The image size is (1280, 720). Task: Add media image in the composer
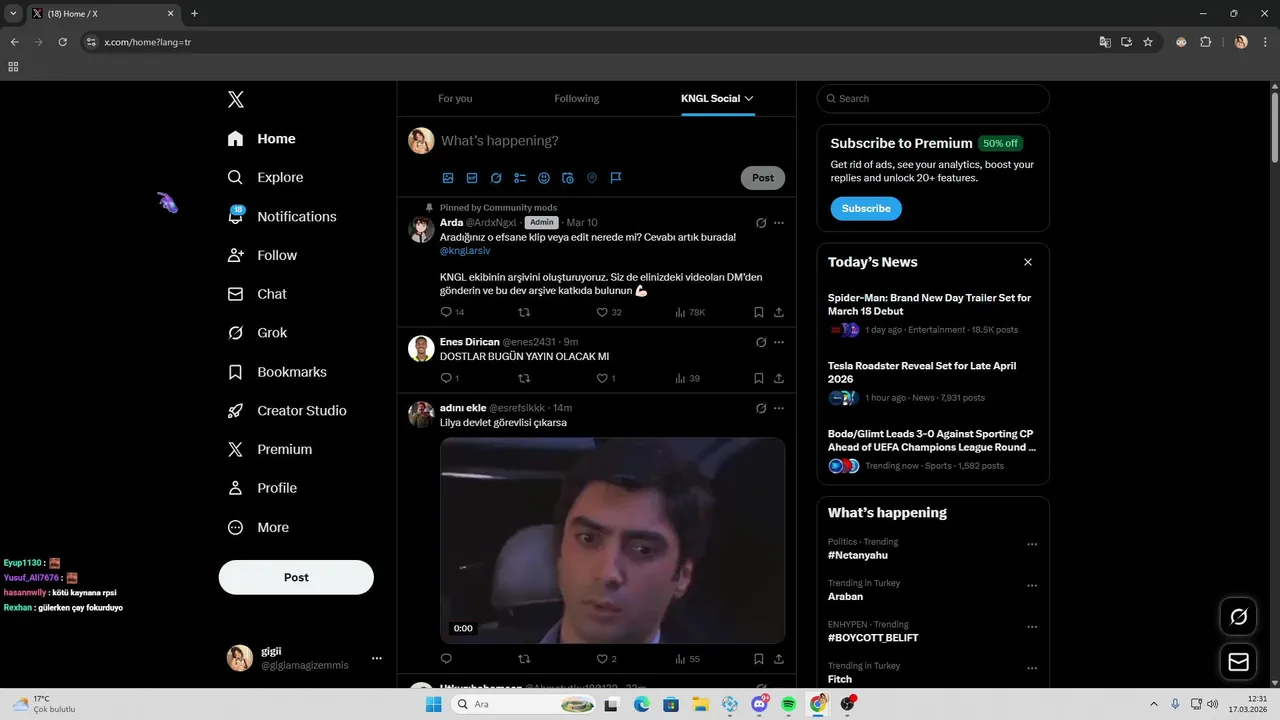tap(448, 178)
